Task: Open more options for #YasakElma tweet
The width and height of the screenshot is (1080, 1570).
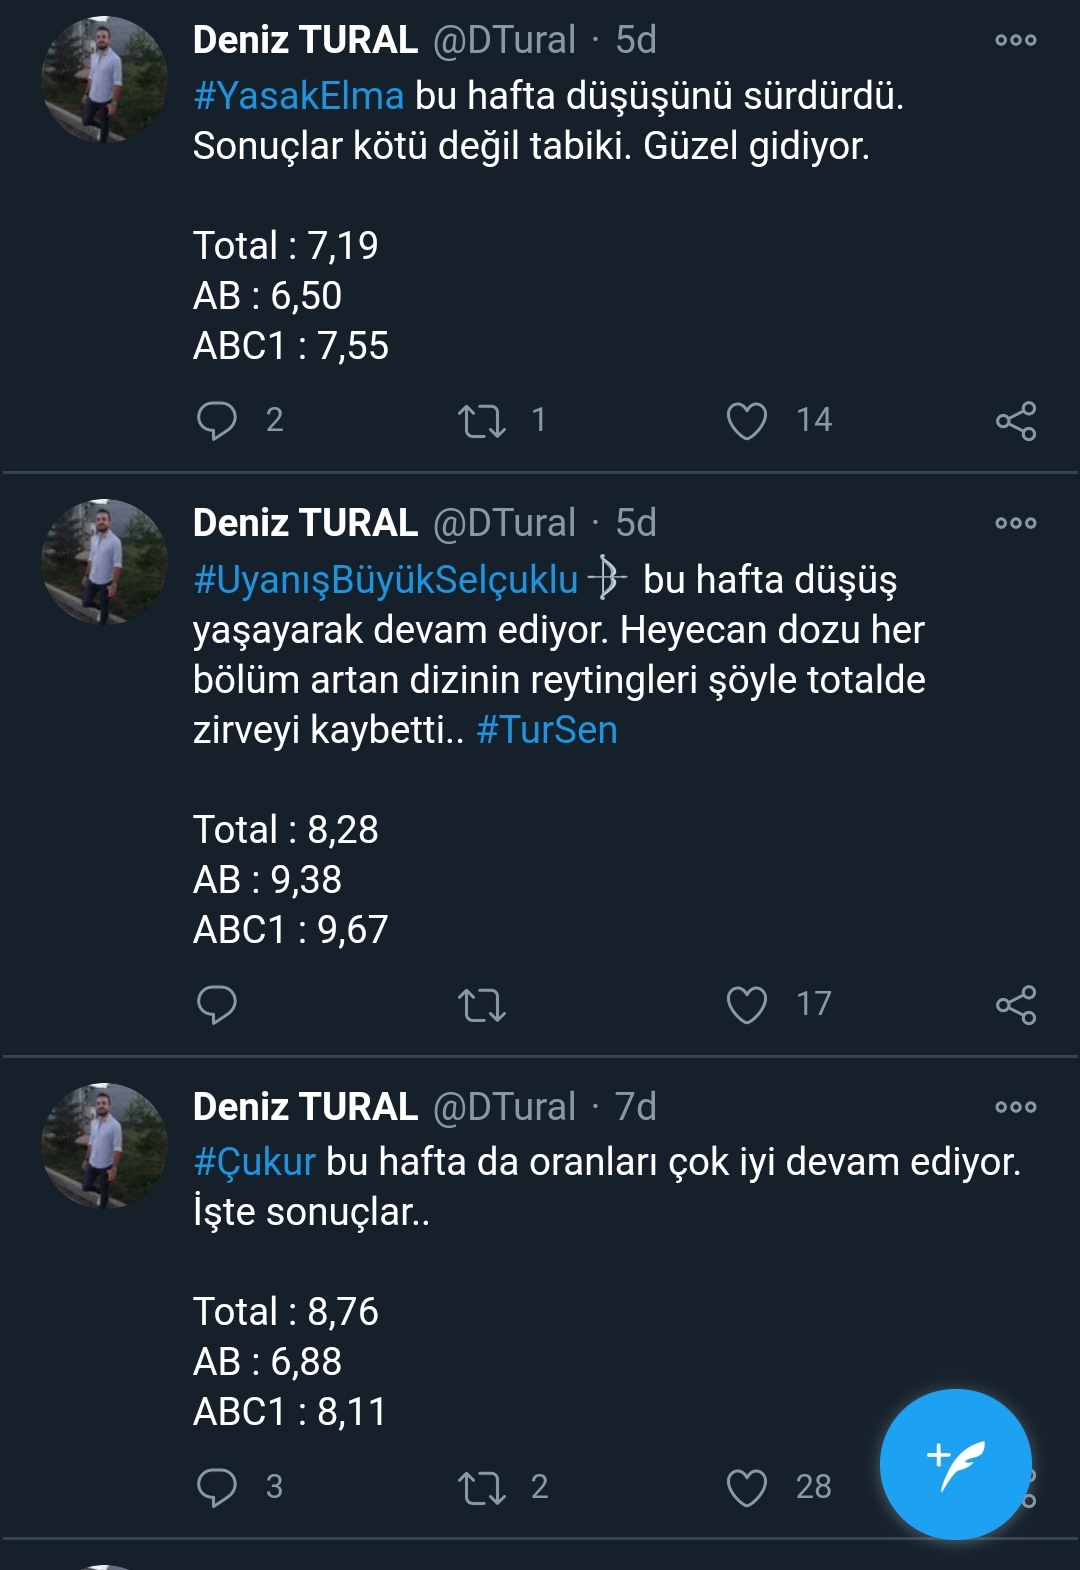Action: (x=1015, y=40)
